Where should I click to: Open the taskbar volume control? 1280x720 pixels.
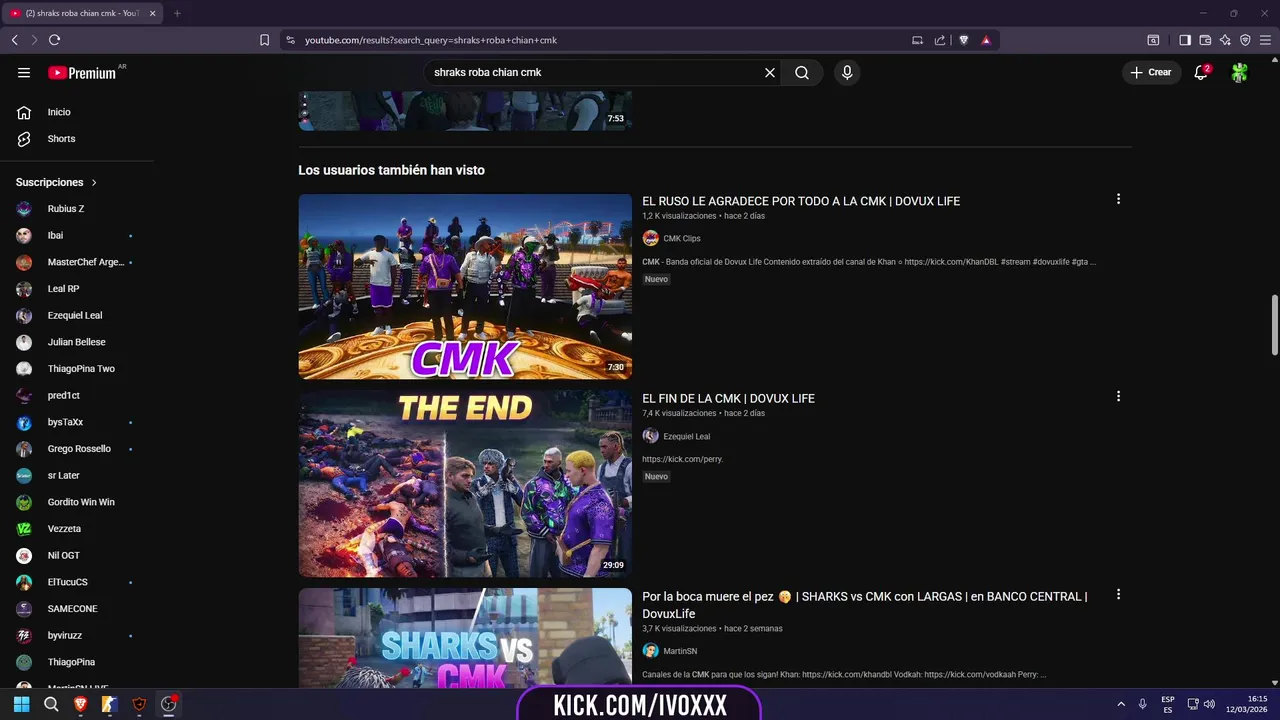click(1209, 704)
